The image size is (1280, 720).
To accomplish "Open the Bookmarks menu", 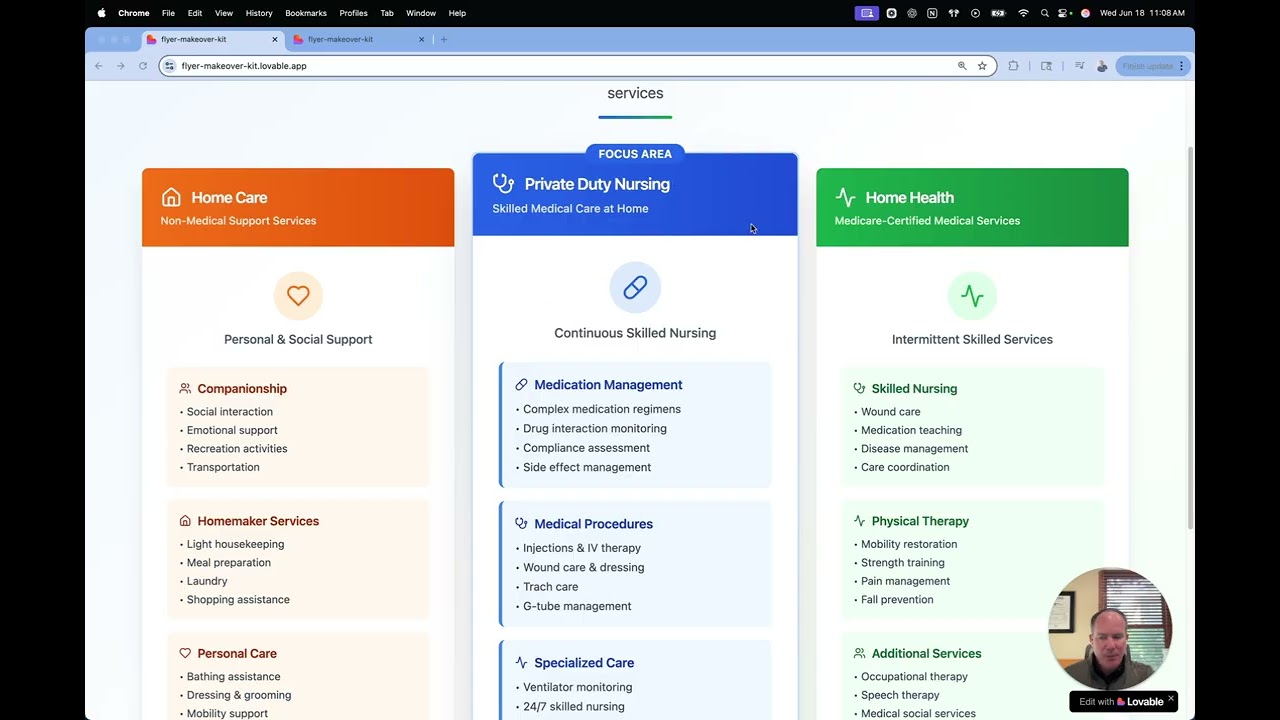I will pos(306,13).
